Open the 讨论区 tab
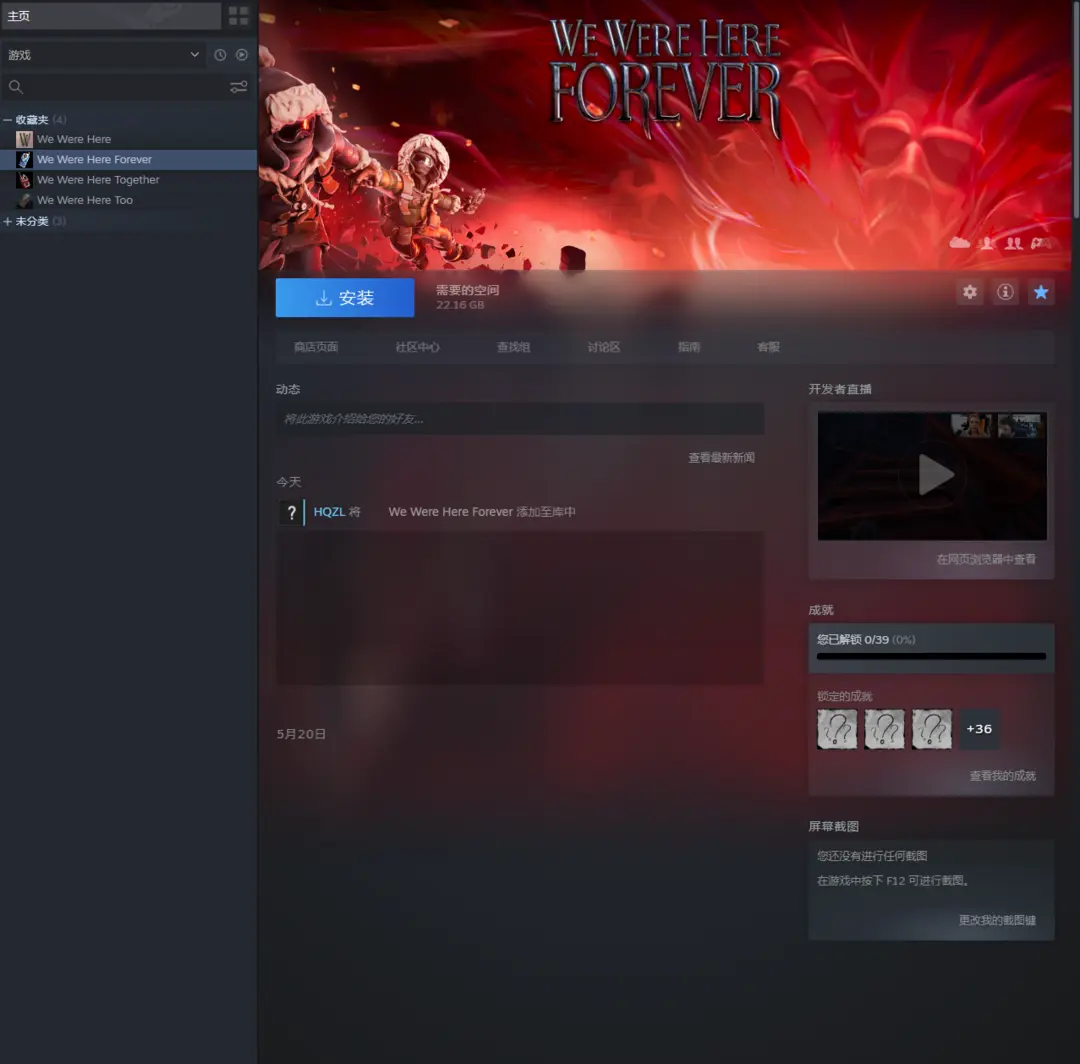The image size is (1080, 1064). click(604, 347)
